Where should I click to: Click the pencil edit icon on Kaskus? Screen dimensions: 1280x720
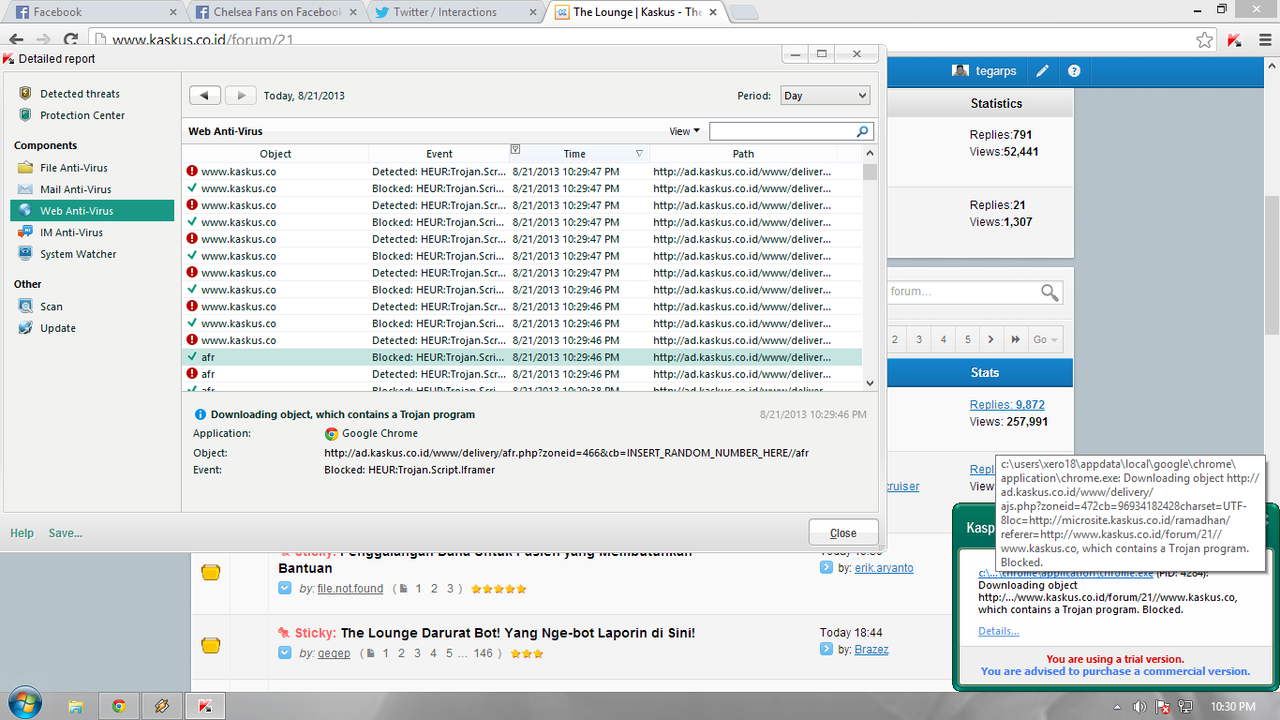[1042, 71]
